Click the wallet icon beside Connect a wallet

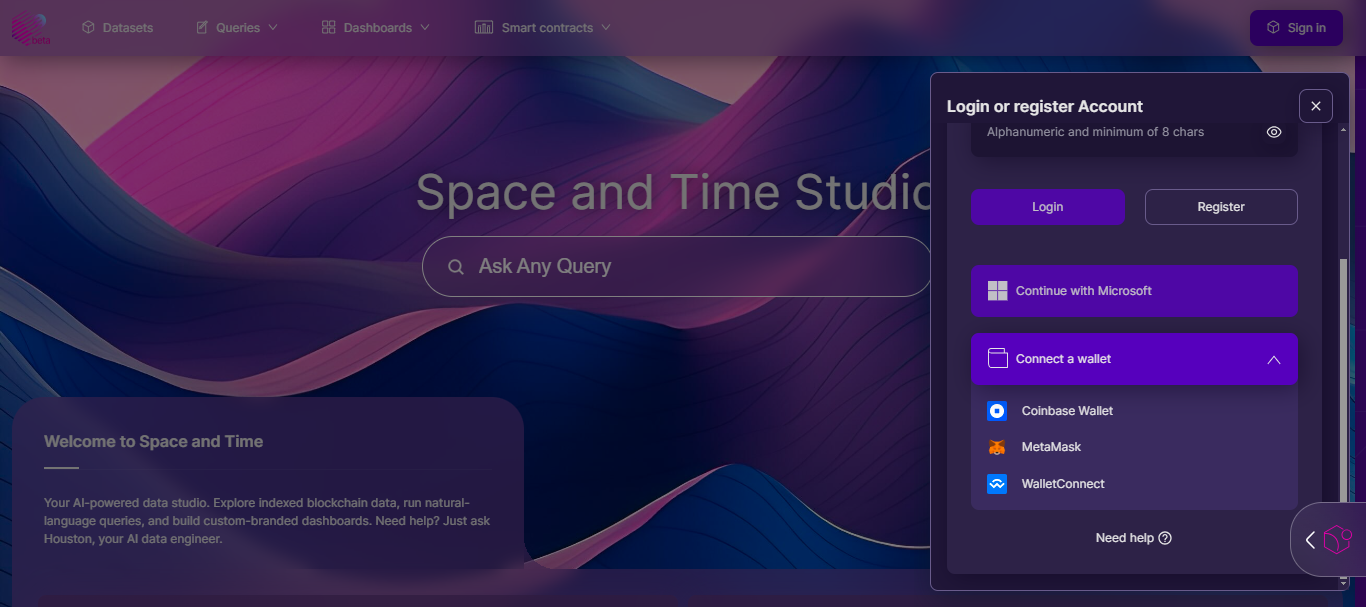(997, 359)
